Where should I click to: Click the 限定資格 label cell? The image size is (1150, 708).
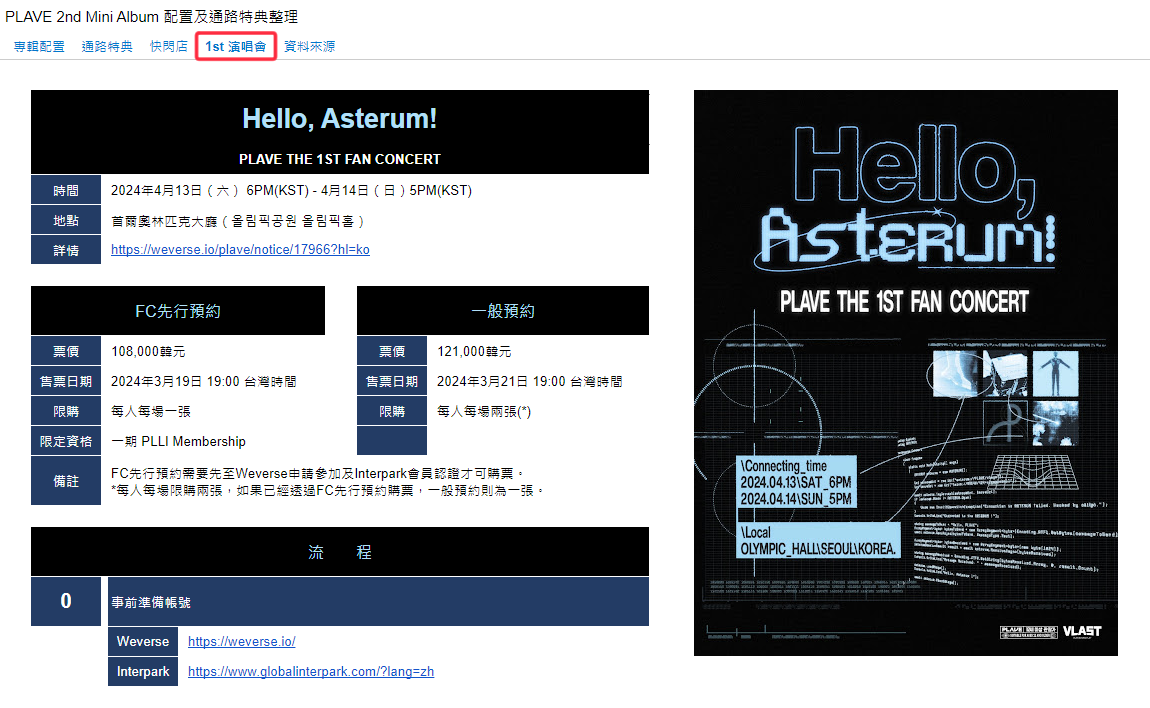[x=66, y=441]
